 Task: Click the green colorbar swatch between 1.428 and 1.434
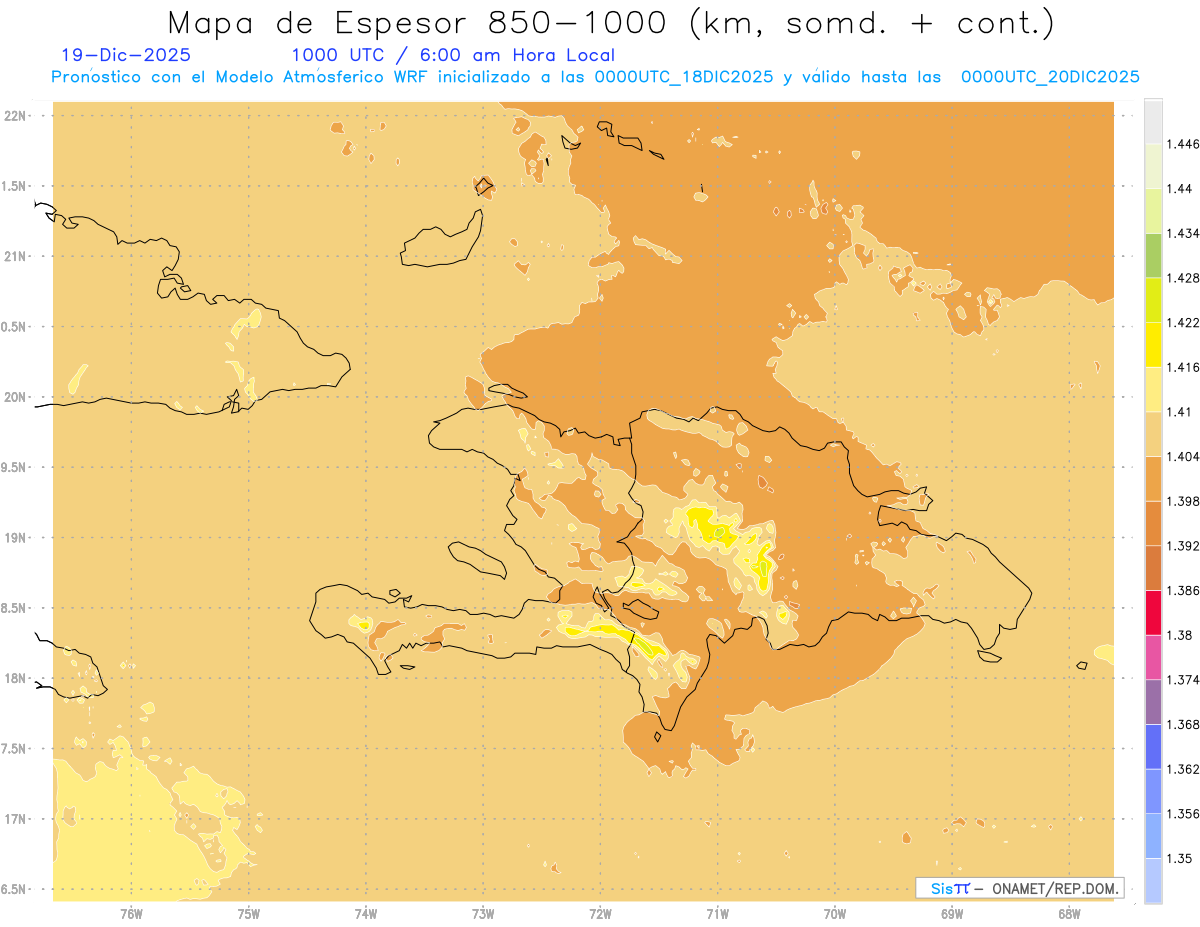1153,255
